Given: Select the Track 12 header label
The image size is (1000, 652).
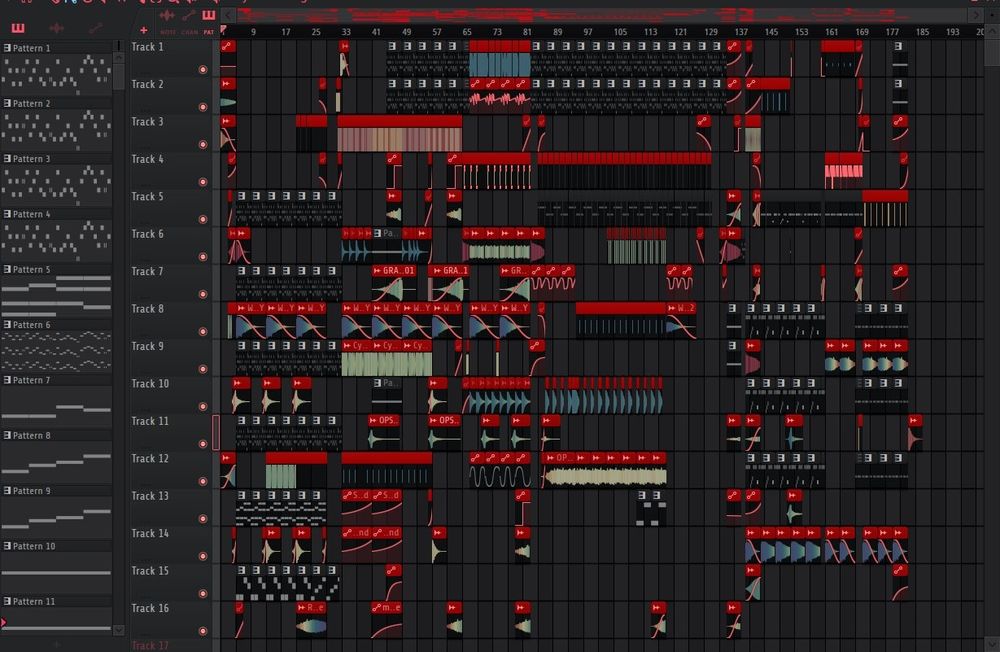Looking at the screenshot, I should pyautogui.click(x=150, y=459).
